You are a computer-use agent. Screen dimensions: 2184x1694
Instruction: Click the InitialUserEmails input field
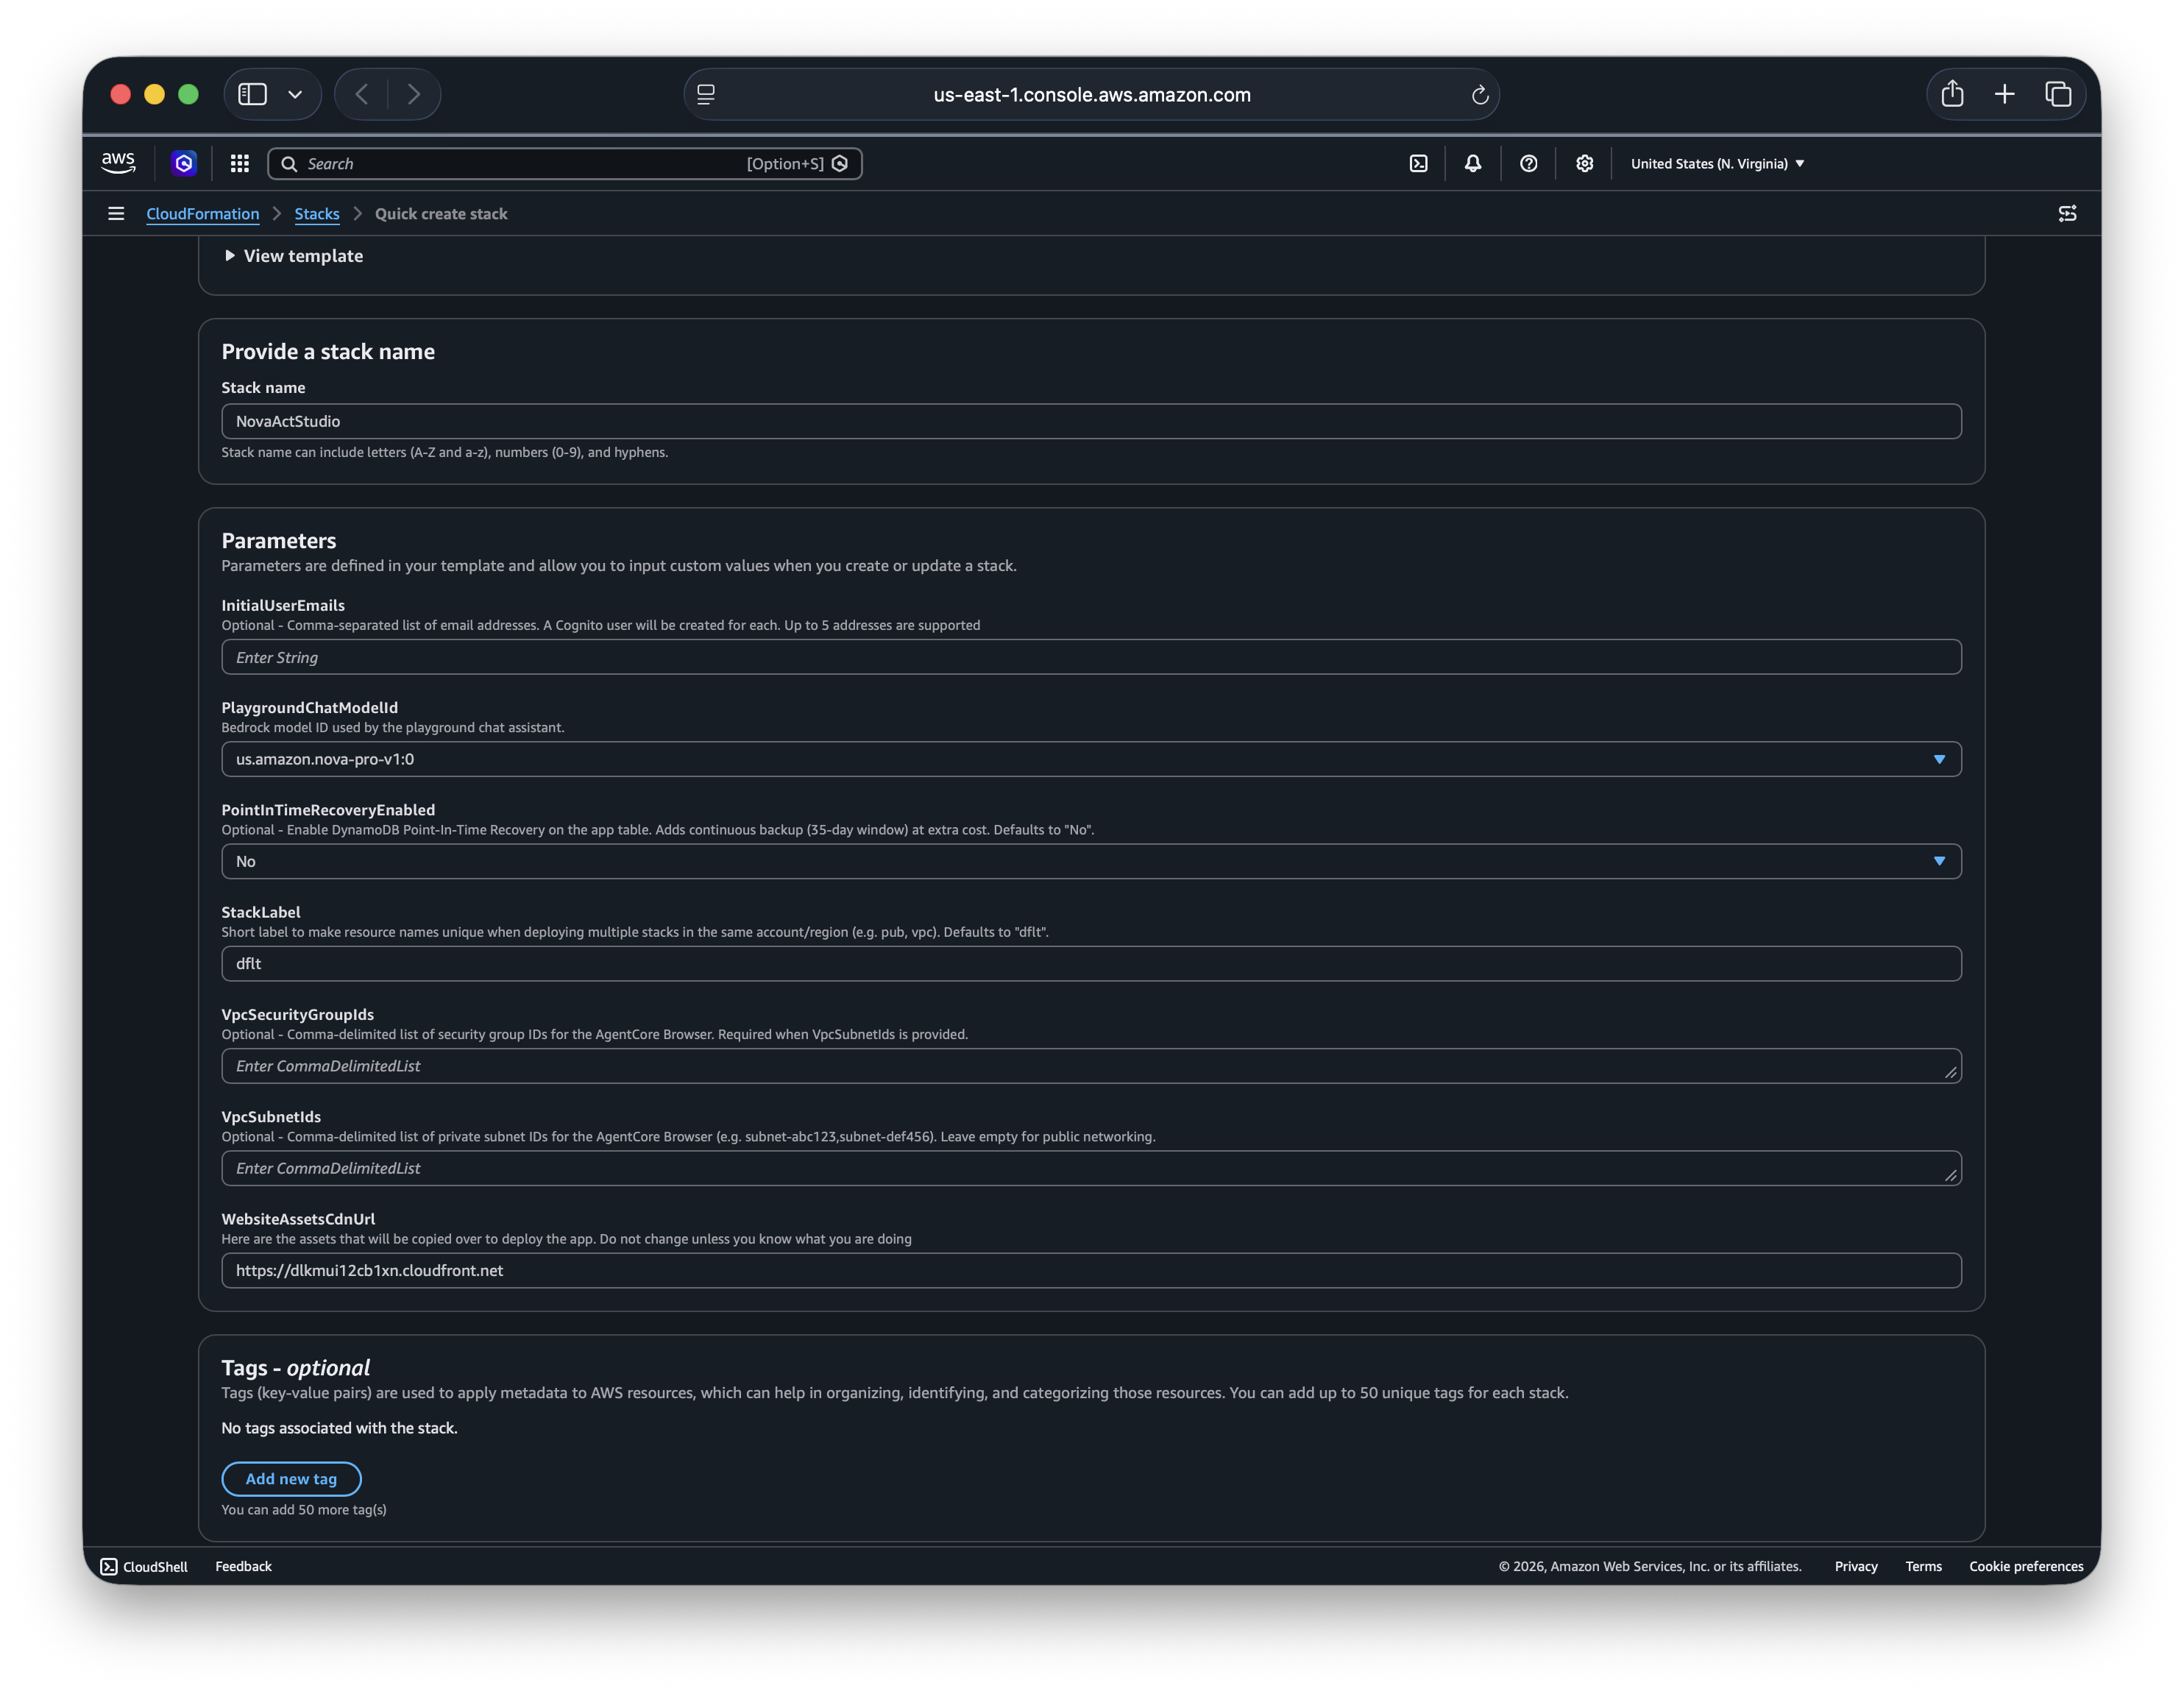[1091, 657]
